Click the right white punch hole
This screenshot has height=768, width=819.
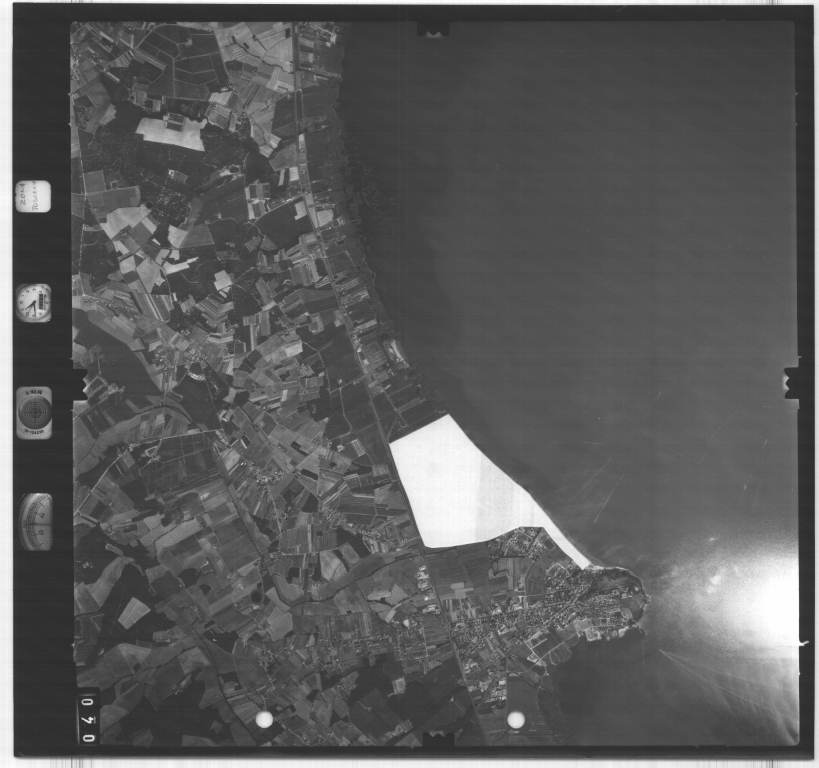(515, 719)
